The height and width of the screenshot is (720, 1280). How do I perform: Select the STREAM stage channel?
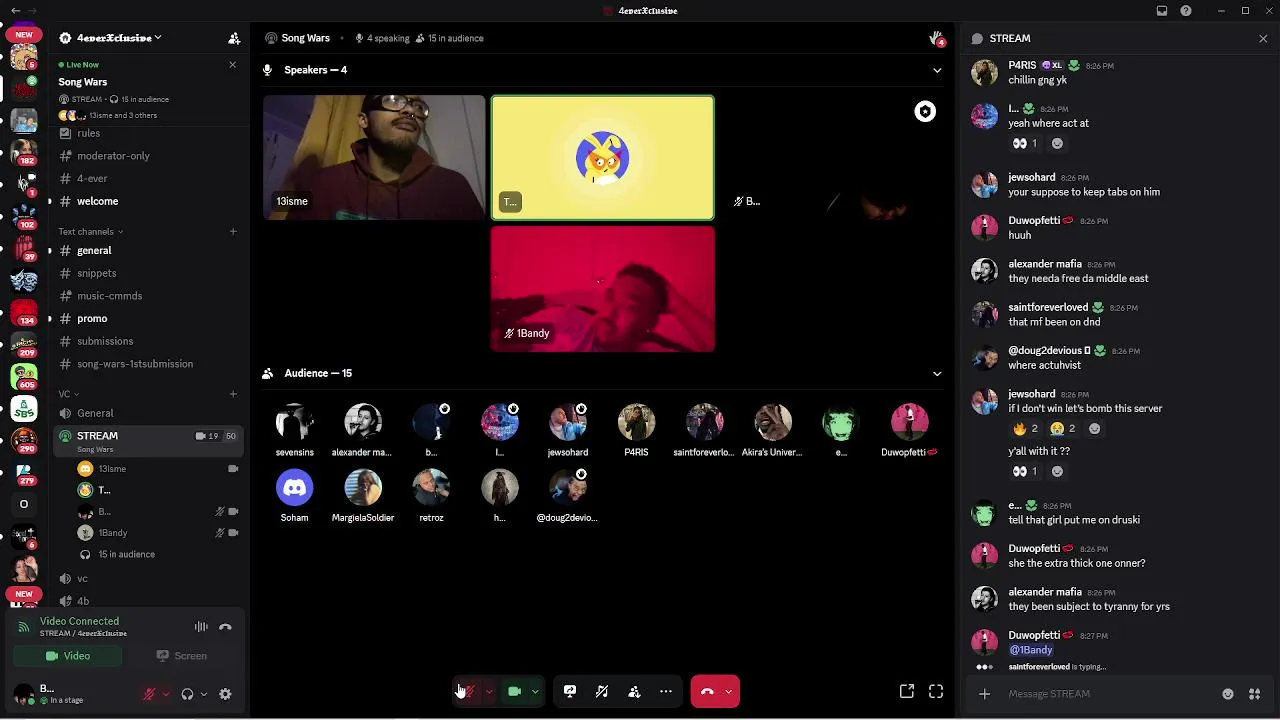(147, 441)
